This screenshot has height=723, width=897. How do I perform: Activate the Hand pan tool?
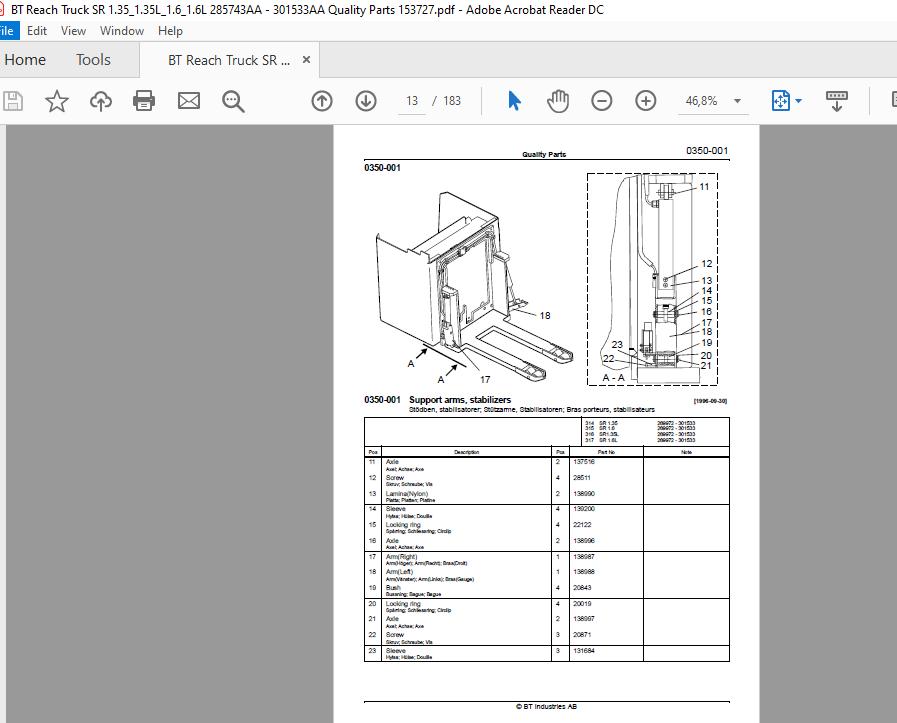558,101
